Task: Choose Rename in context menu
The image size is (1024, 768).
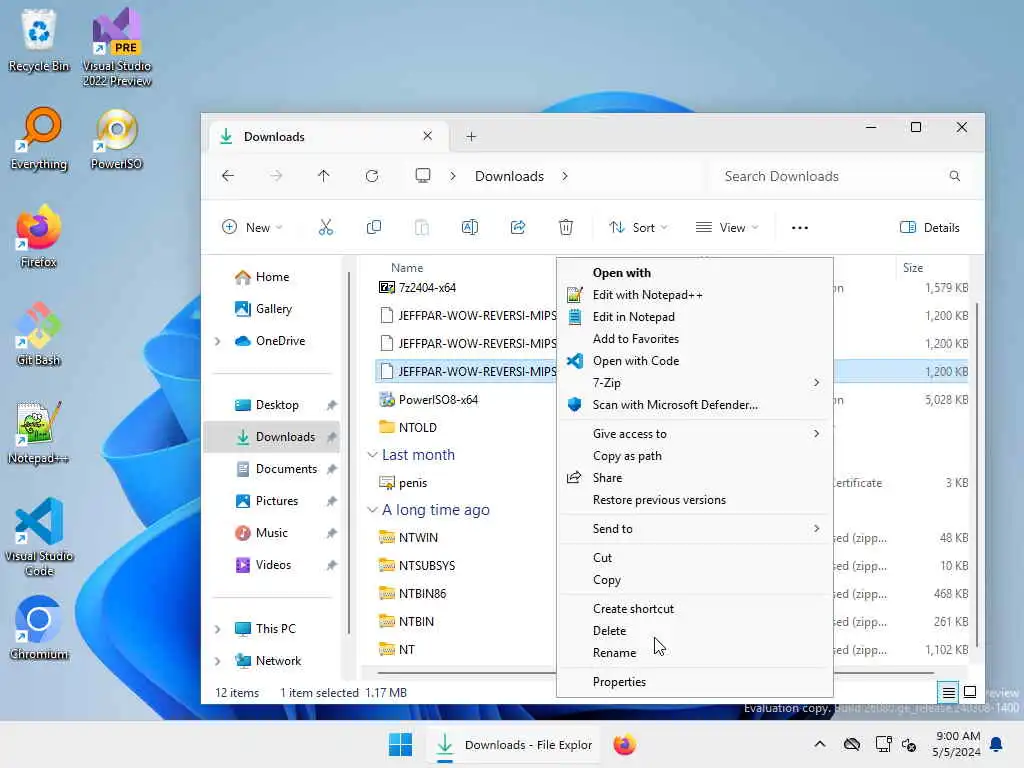Action: pyautogui.click(x=695, y=652)
